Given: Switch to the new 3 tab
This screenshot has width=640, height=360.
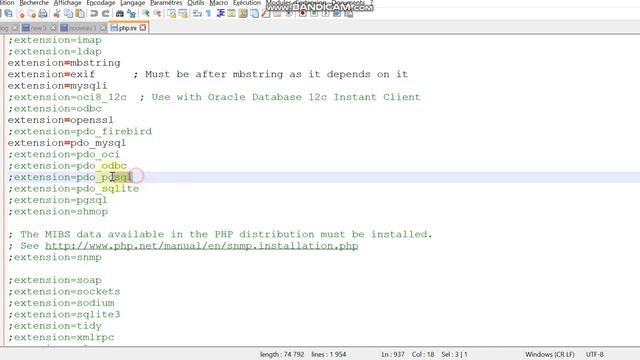Looking at the screenshot, I should point(38,28).
